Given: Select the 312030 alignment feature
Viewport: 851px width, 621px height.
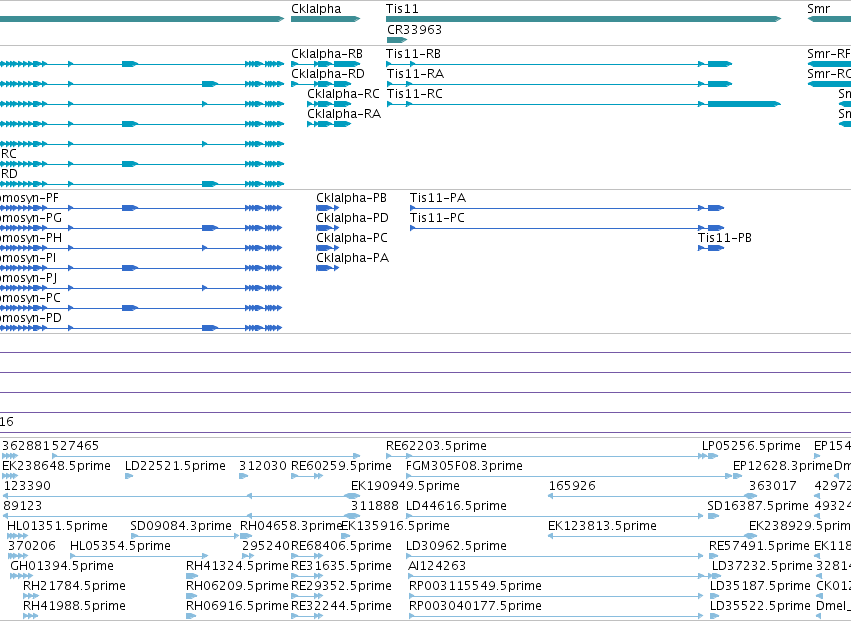Looking at the screenshot, I should coord(244,476).
